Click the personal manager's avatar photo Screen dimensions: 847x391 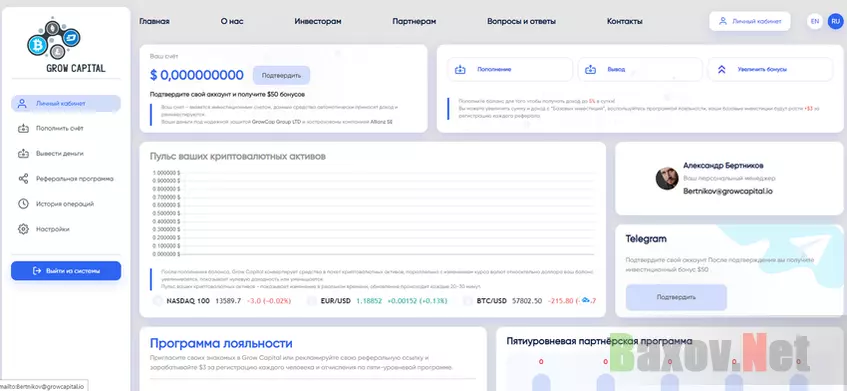[667, 178]
